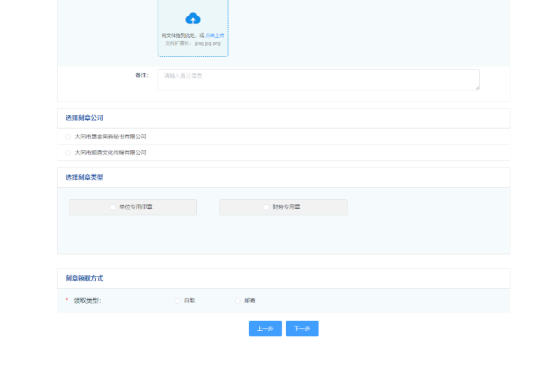The height and width of the screenshot is (371, 554).
Task: Proceed with the 下一步 button
Action: [302, 329]
